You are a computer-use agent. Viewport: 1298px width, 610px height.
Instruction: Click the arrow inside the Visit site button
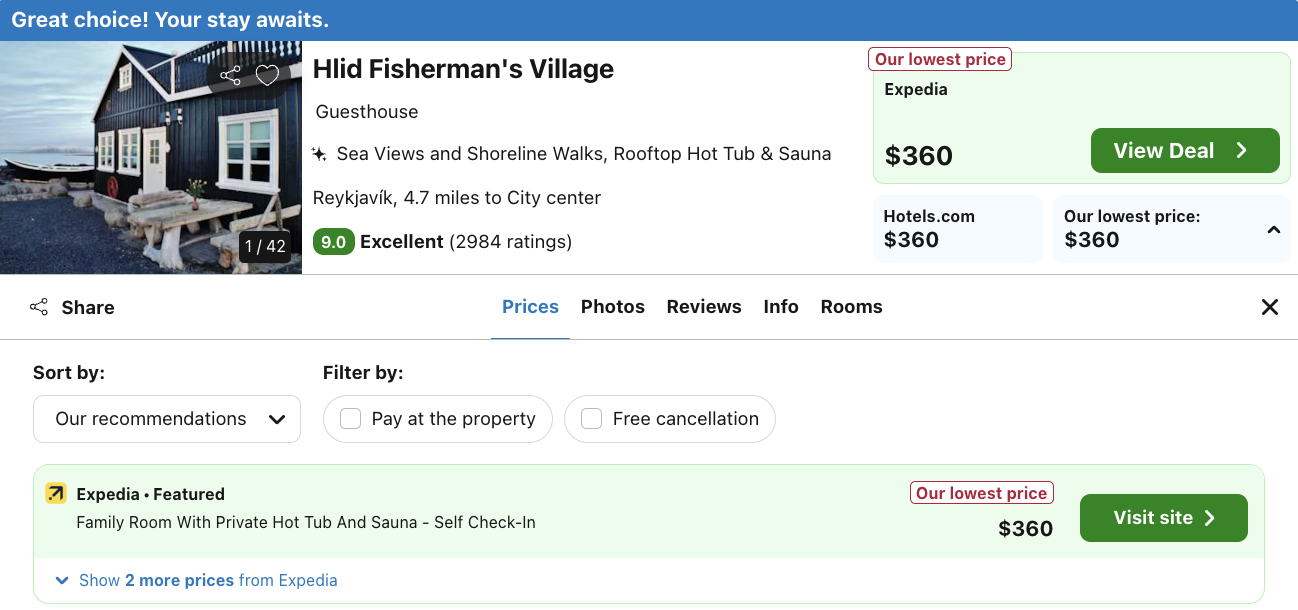1210,518
